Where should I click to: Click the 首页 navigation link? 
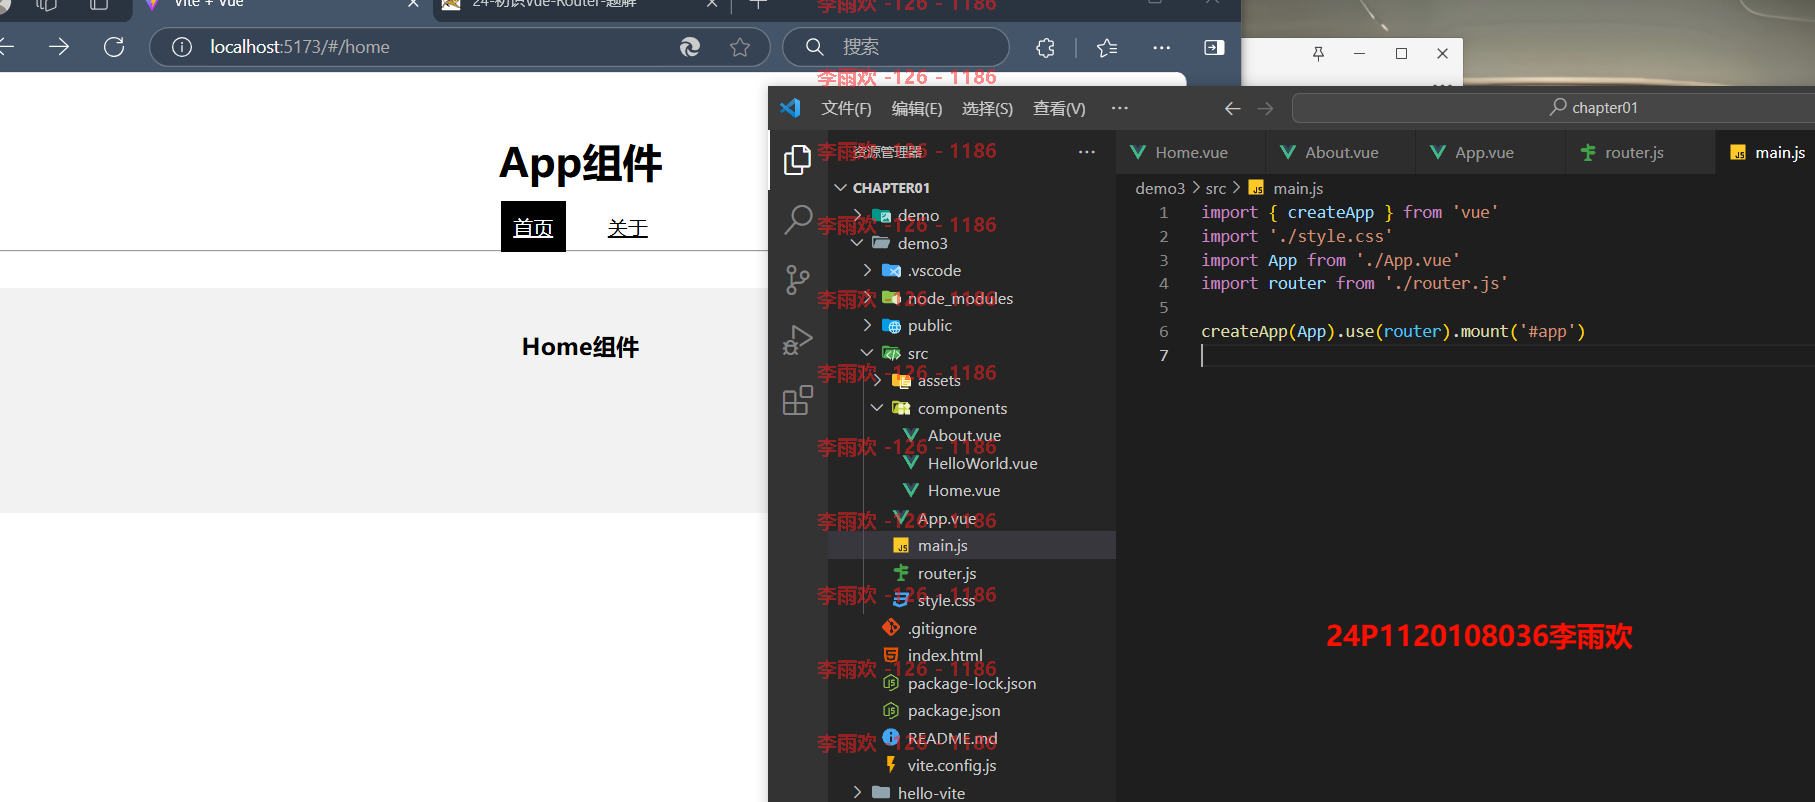(533, 227)
